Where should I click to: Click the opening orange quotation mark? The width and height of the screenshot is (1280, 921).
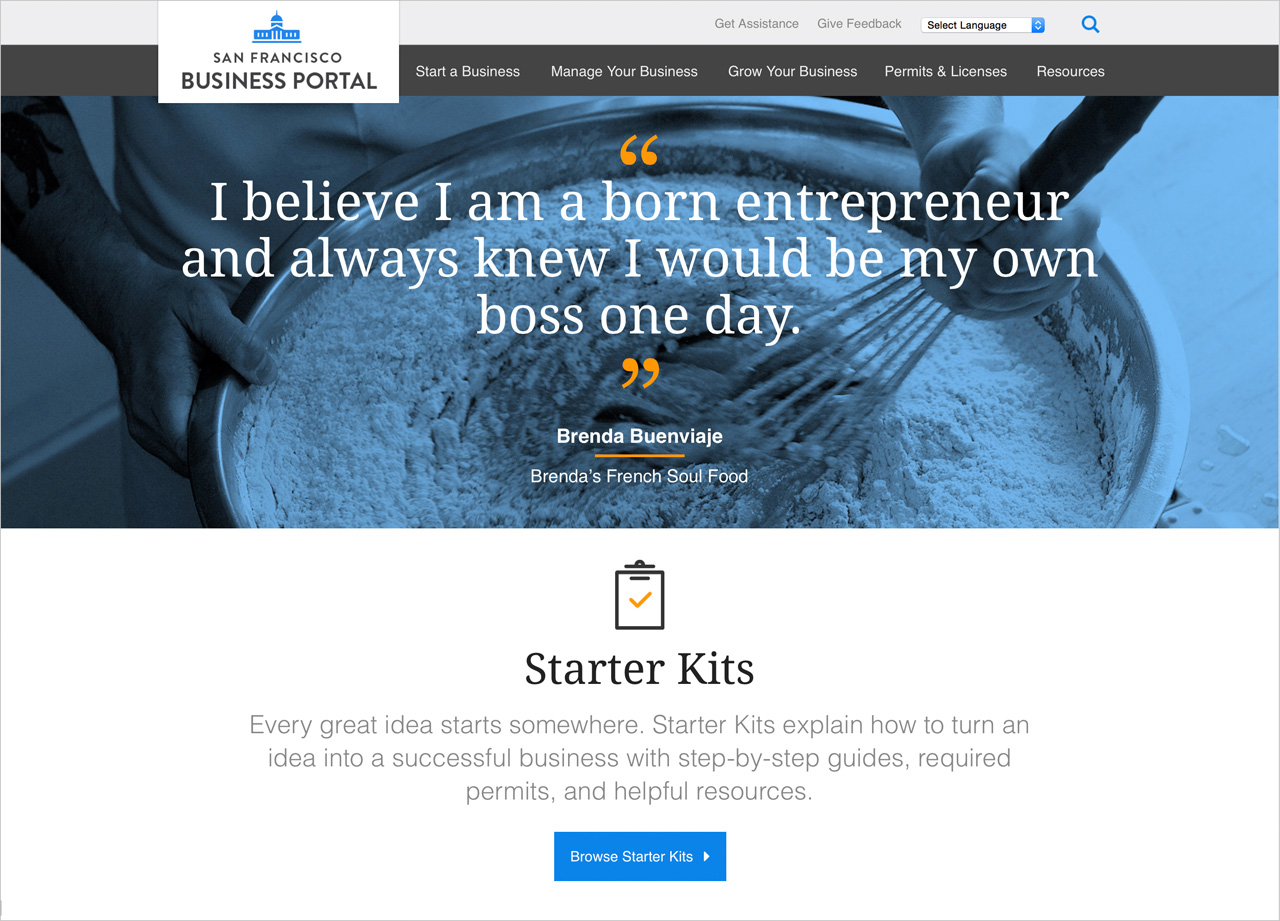click(x=639, y=150)
